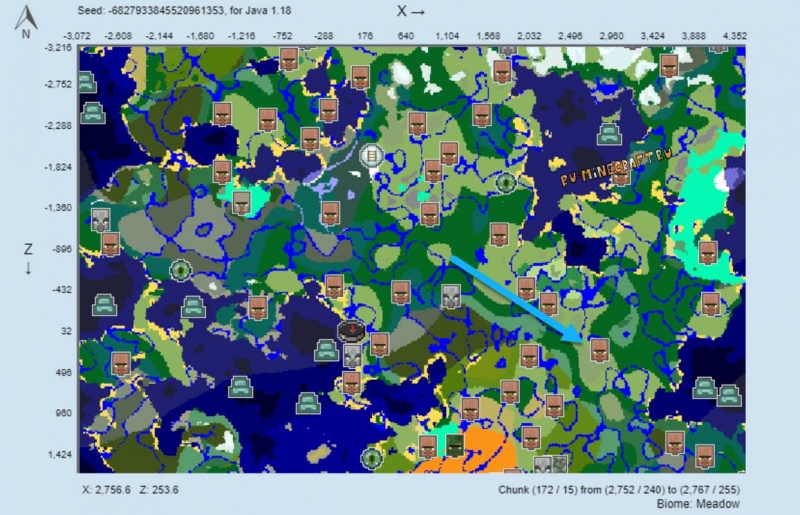Click the 'Biome: Meadow' status text
This screenshot has width=800, height=515.
click(698, 504)
